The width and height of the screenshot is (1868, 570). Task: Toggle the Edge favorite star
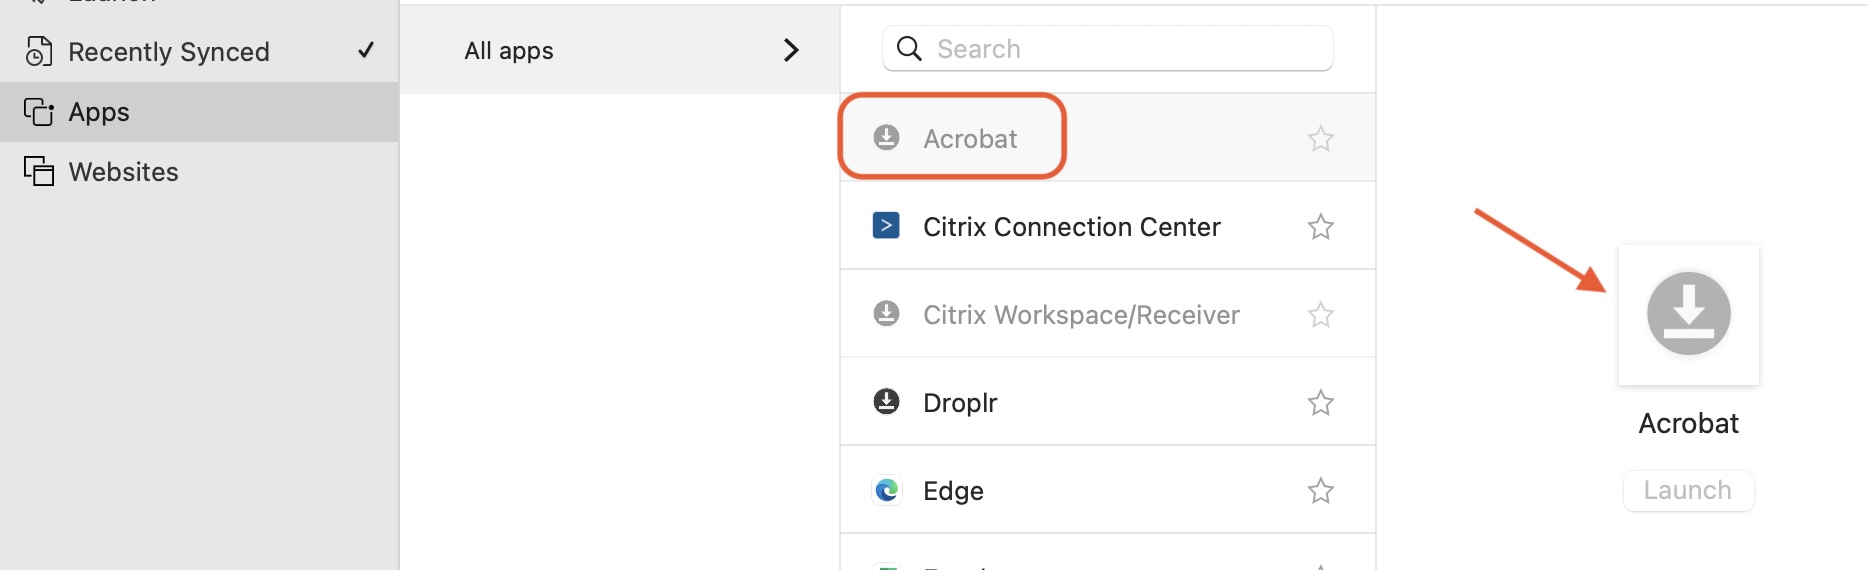[x=1321, y=490]
